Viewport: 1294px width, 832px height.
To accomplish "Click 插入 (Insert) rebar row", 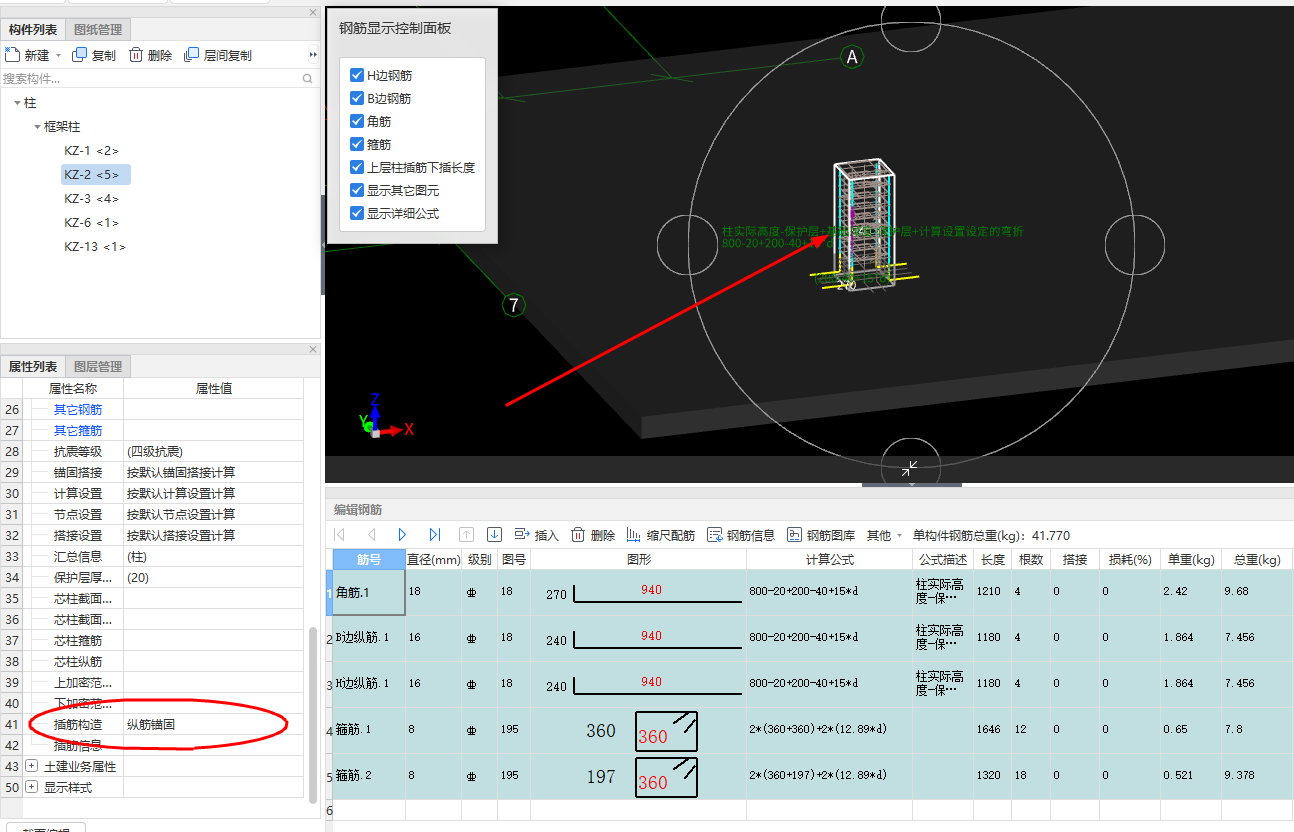I will click(x=536, y=535).
